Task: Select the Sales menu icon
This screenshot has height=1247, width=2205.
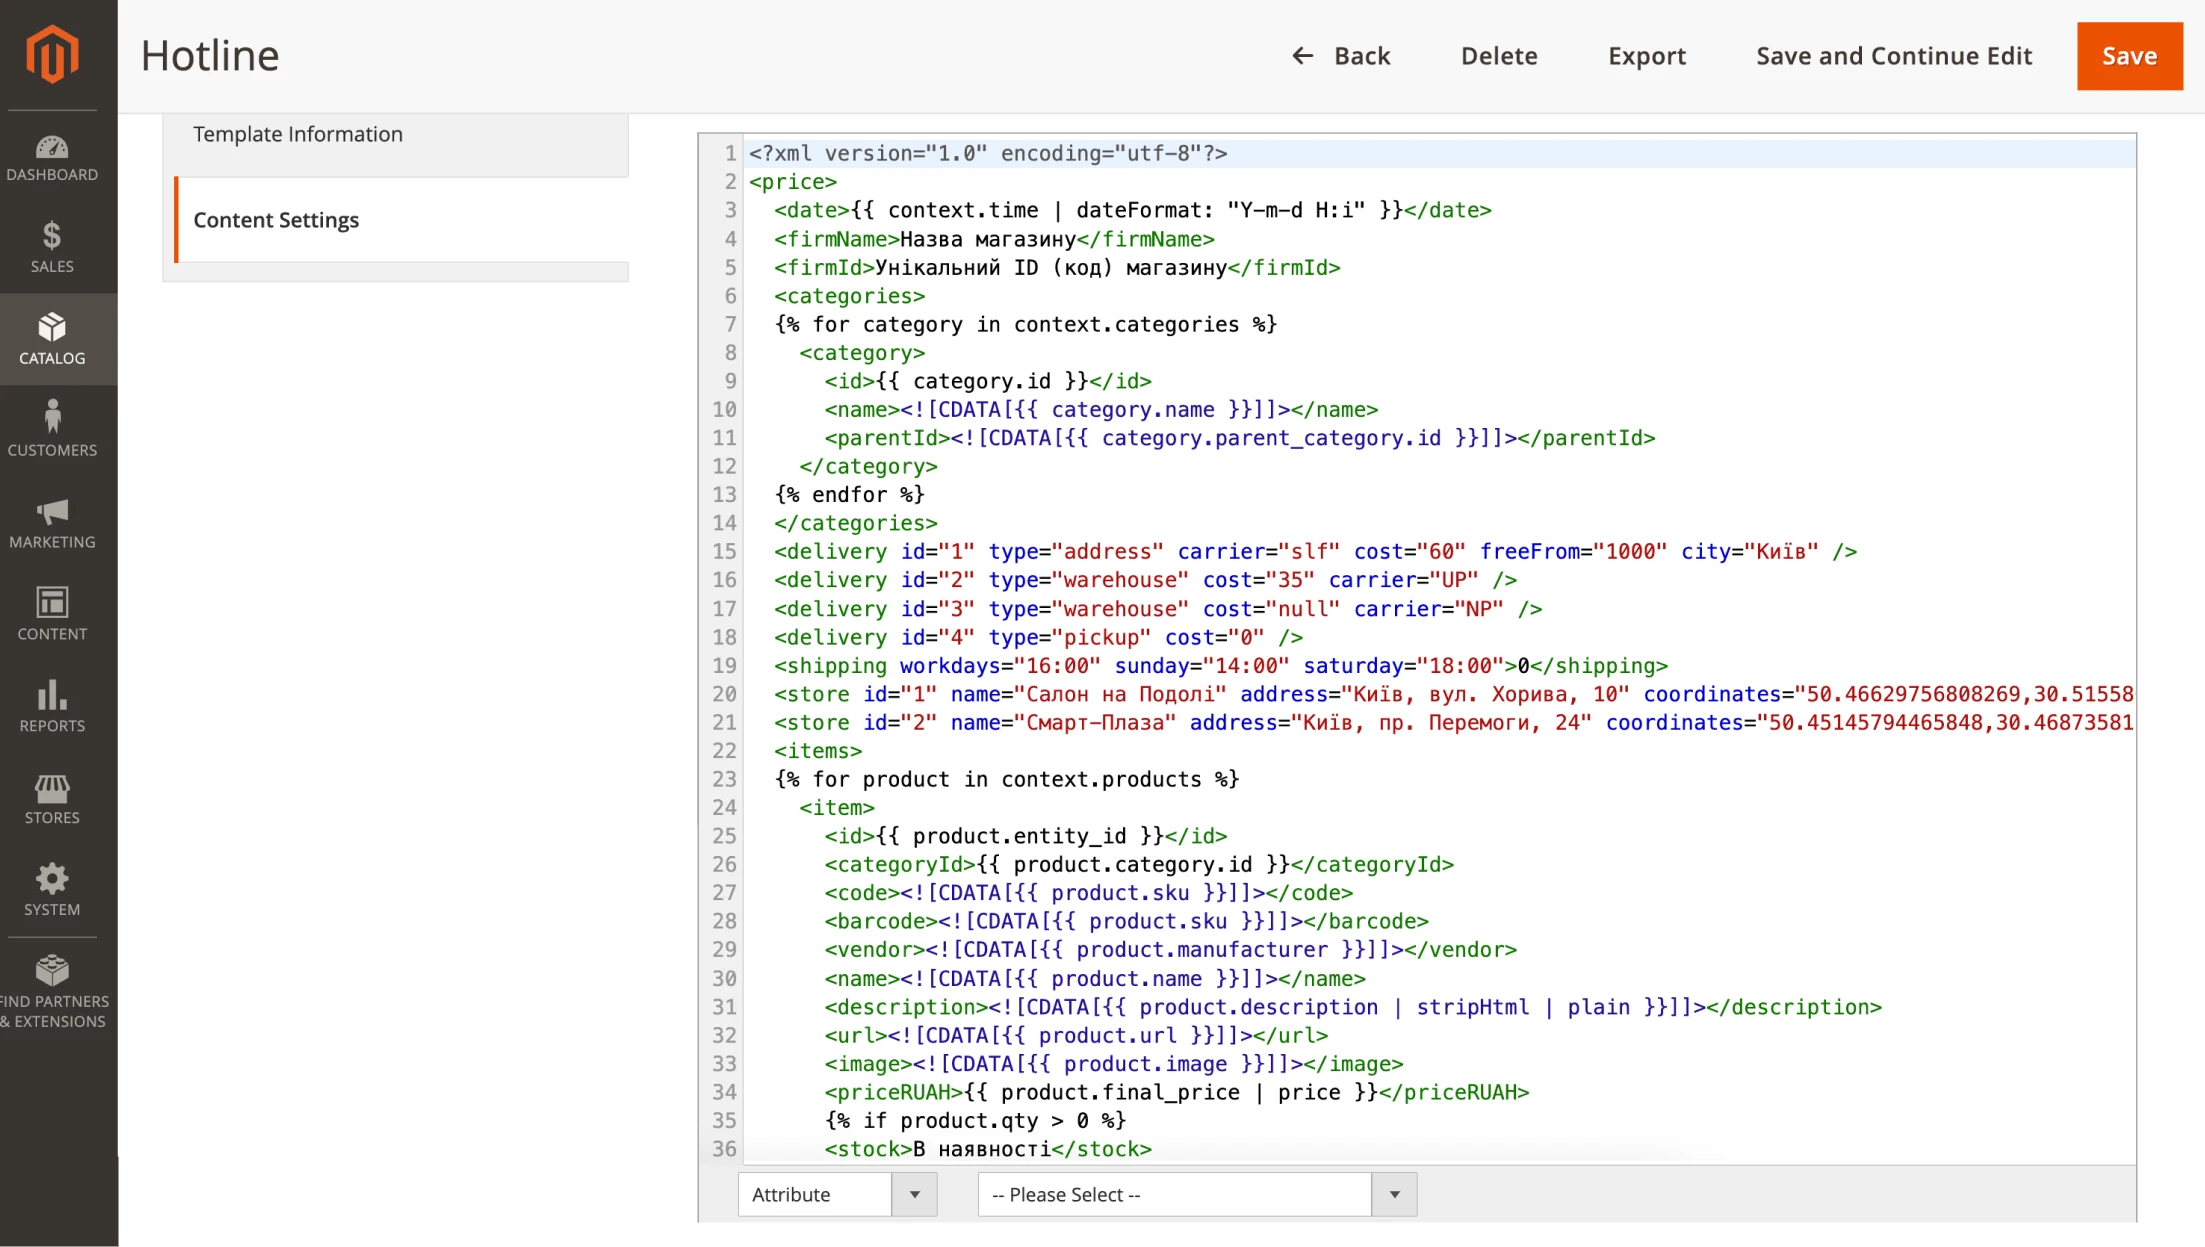Action: 52,243
